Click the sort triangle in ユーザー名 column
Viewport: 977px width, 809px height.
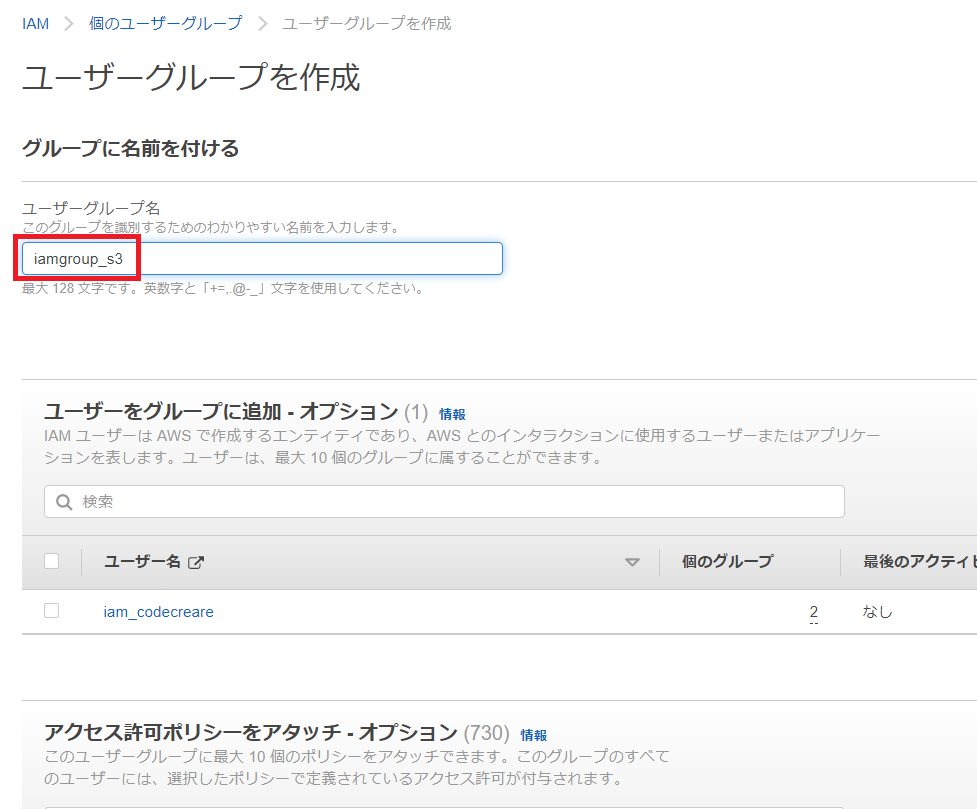(632, 563)
